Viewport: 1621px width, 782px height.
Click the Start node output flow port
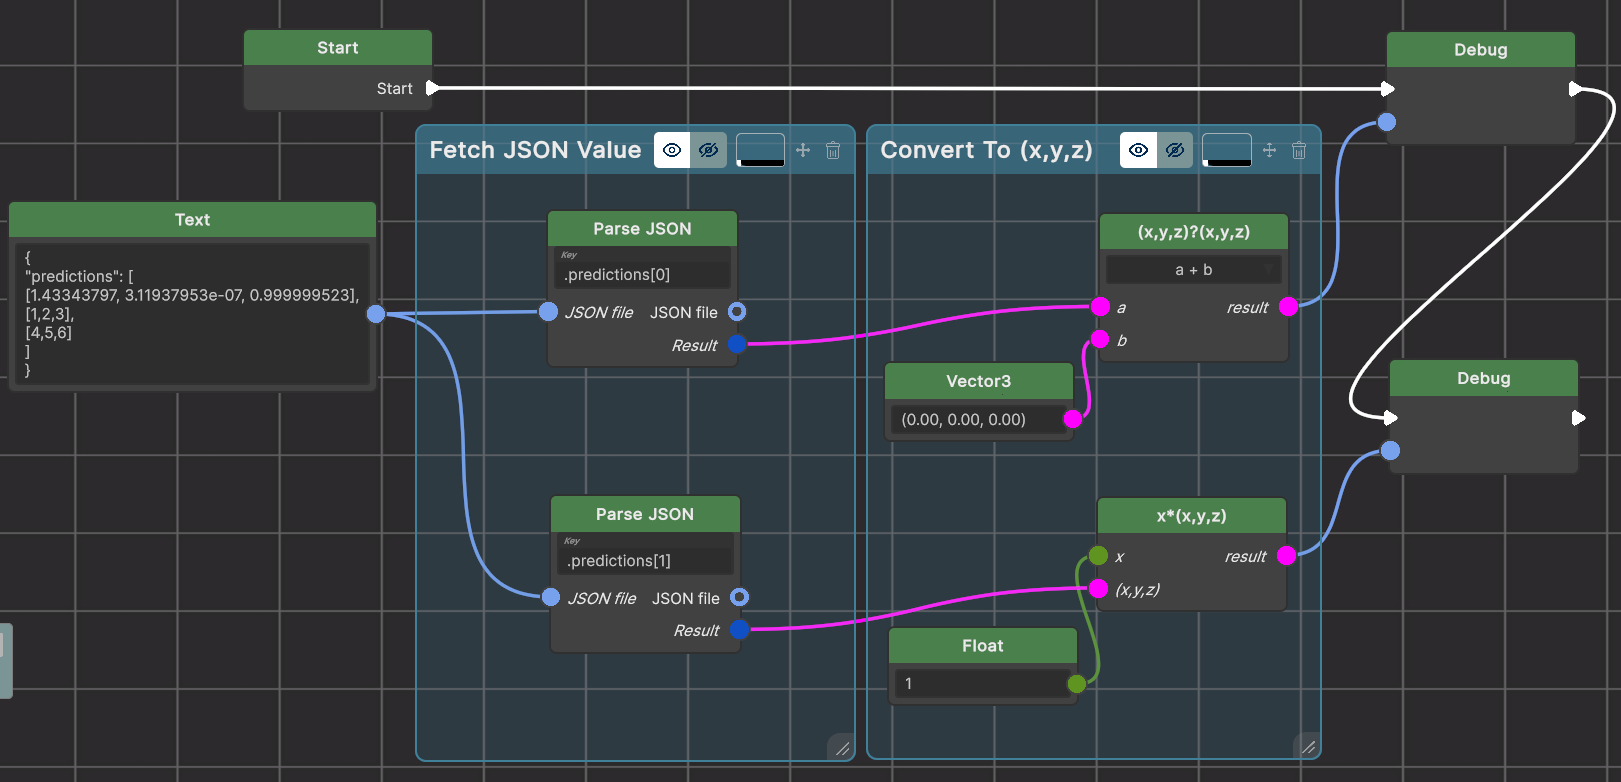pyautogui.click(x=432, y=88)
